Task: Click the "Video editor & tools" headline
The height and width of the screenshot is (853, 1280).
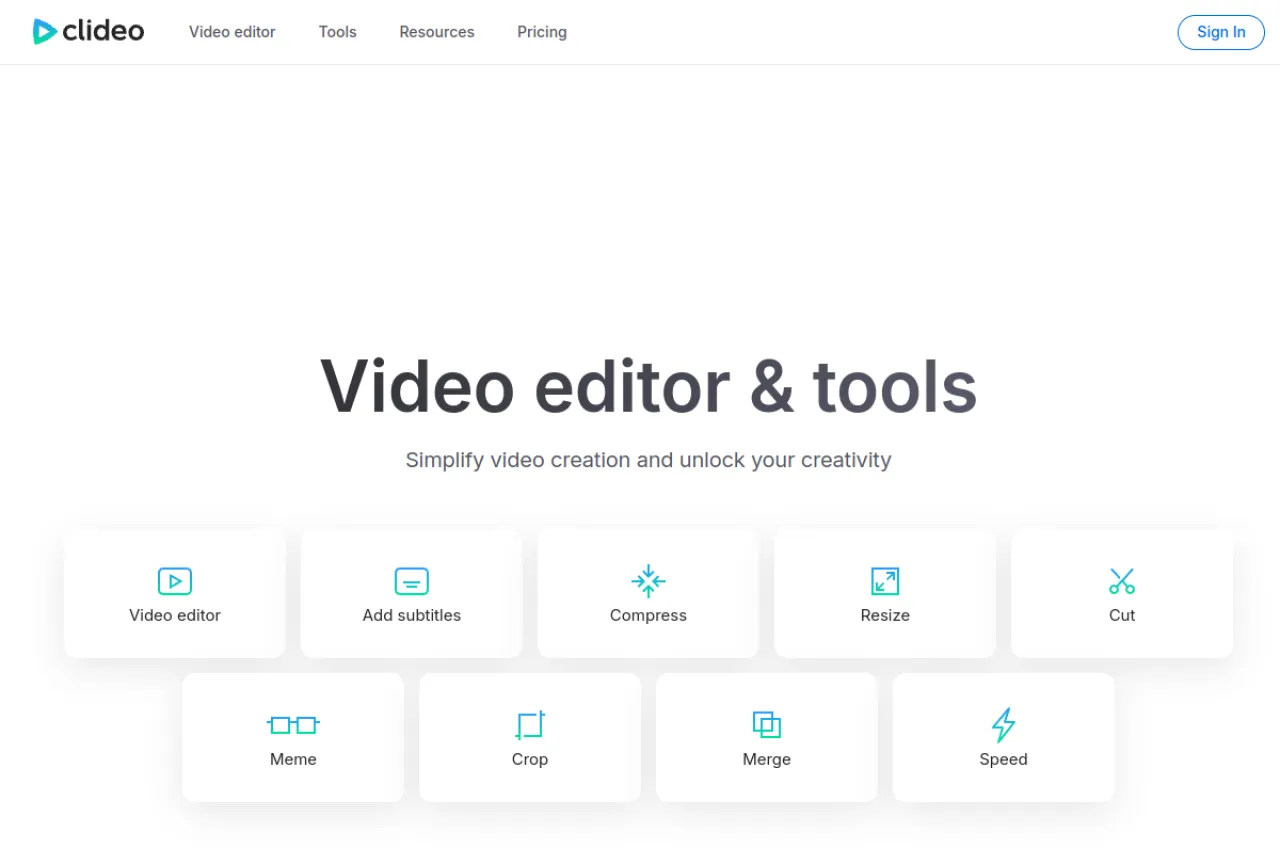Action: 648,387
